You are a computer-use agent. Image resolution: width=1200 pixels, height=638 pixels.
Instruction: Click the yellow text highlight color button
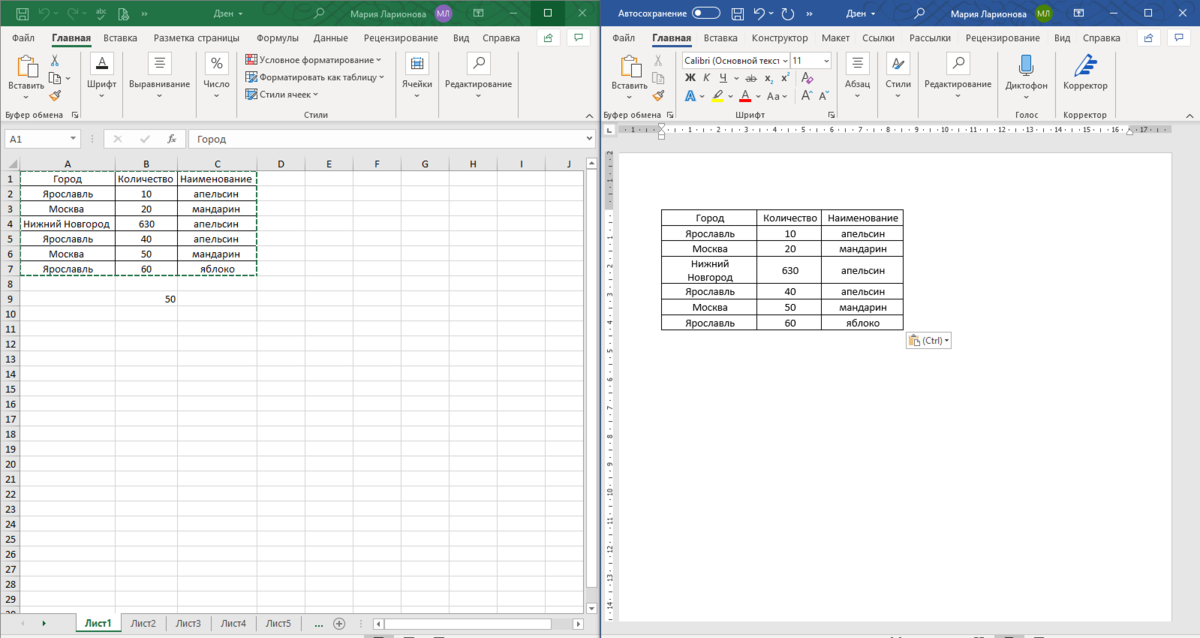[717, 97]
